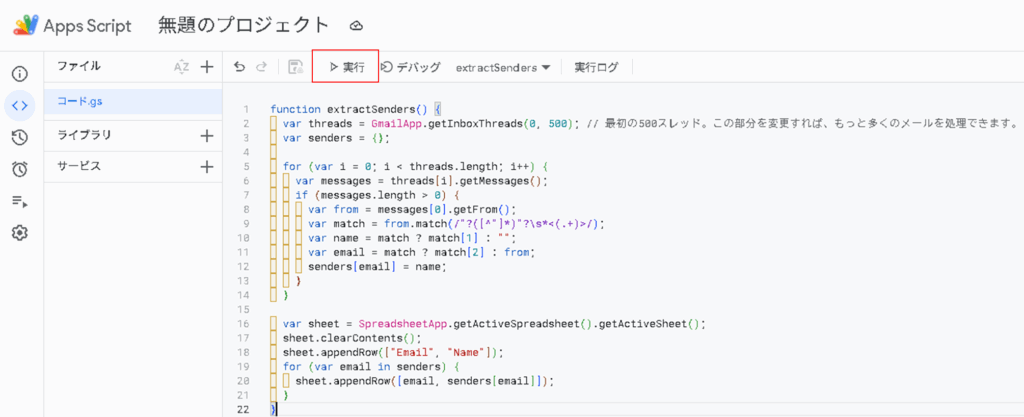1024x417 pixels.
Task: Open the Triggers alarm clock icon
Action: pyautogui.click(x=20, y=169)
